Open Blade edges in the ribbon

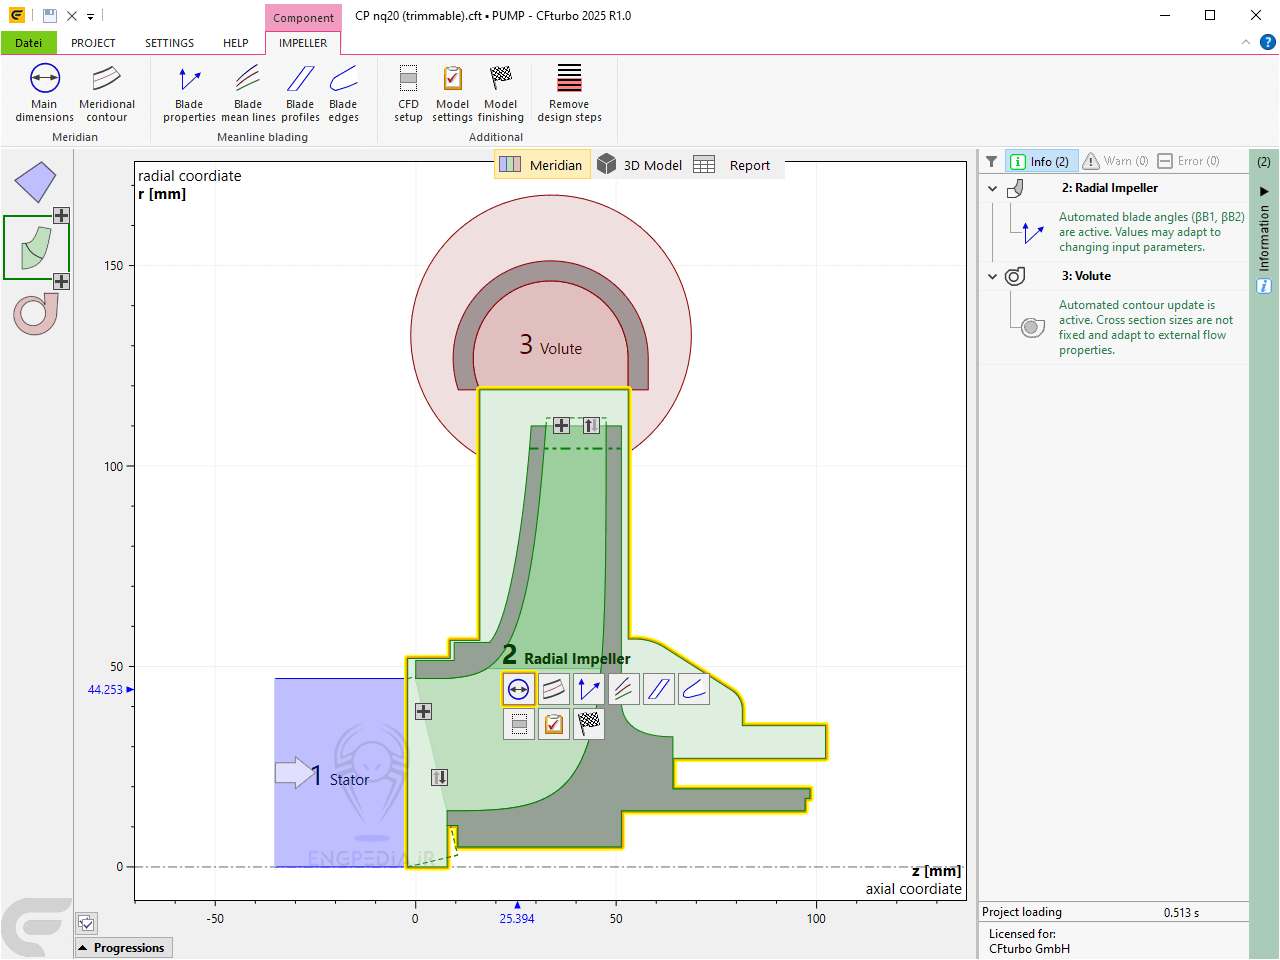343,93
